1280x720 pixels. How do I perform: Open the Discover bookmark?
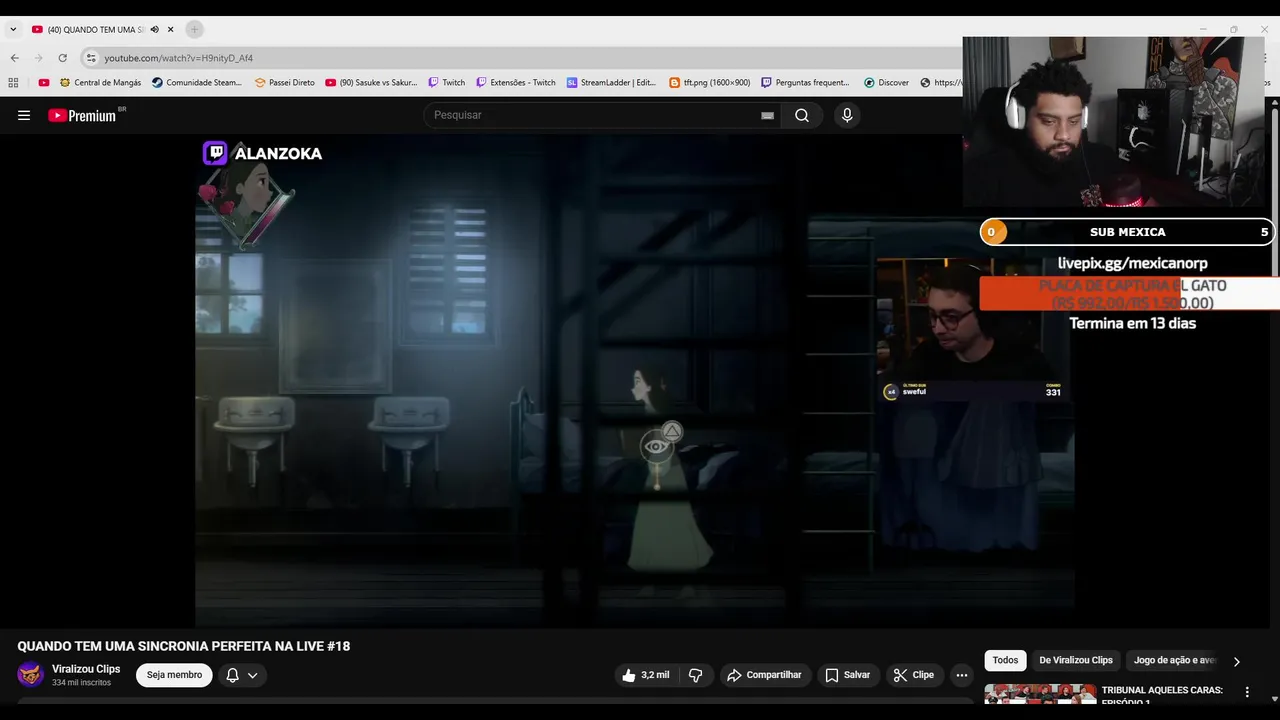(x=887, y=83)
